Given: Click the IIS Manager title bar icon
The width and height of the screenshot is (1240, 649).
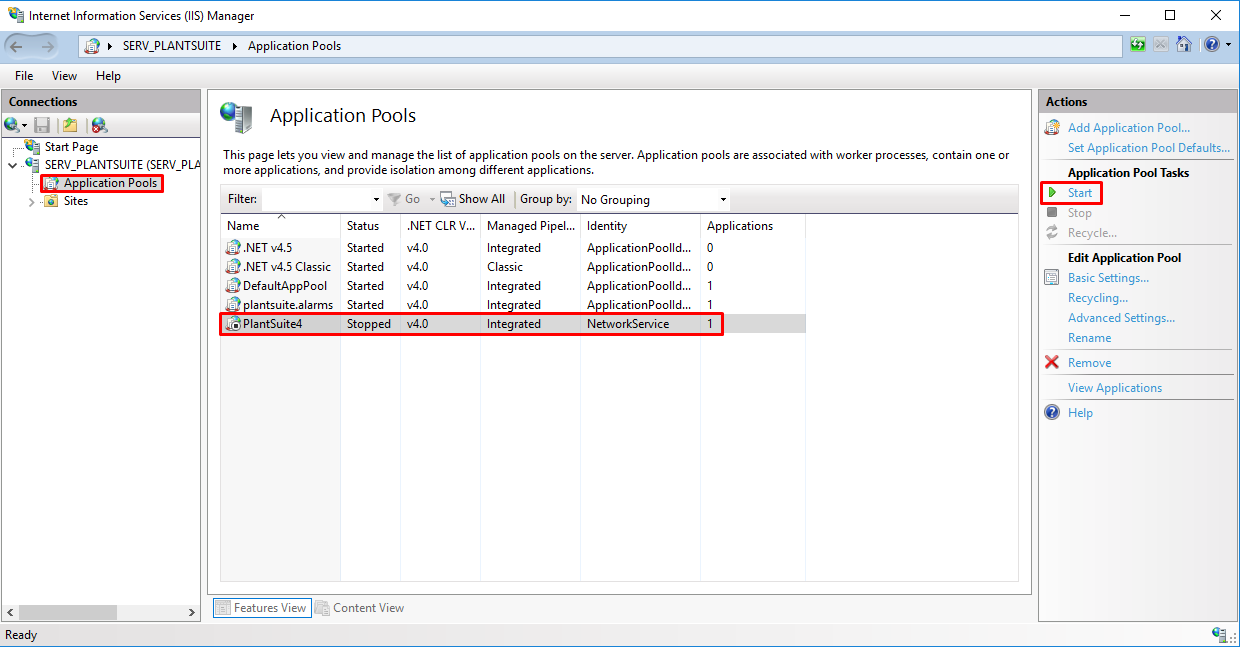Looking at the screenshot, I should [x=14, y=16].
